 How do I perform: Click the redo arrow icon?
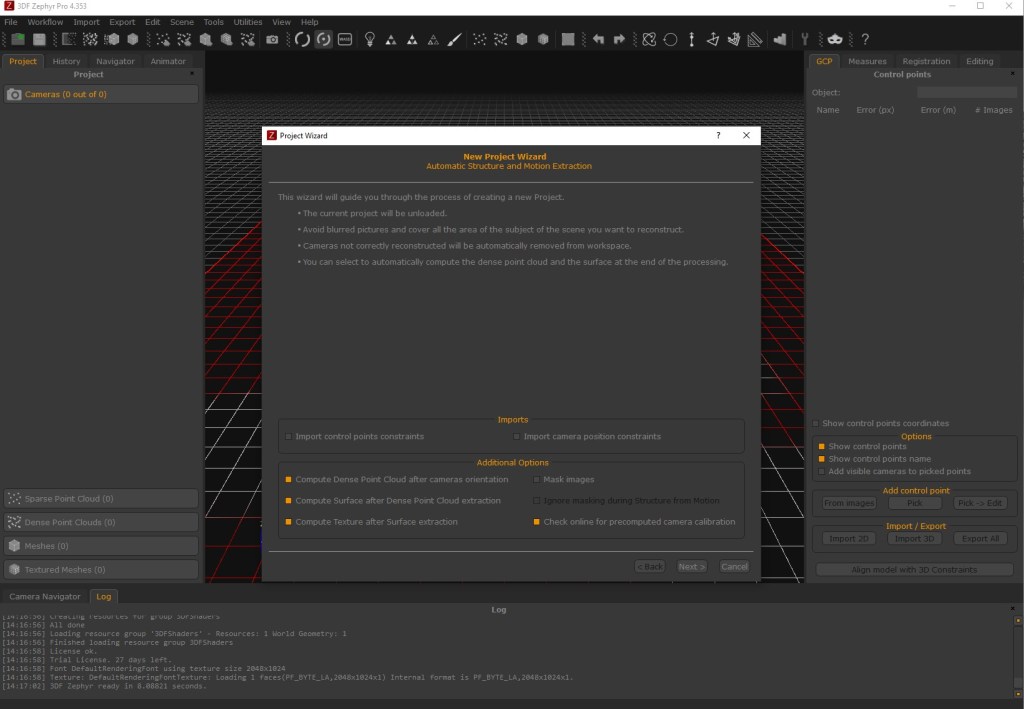point(619,39)
